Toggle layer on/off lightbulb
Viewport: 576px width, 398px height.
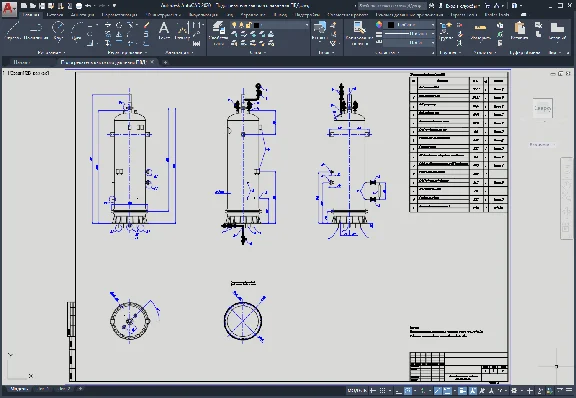click(234, 25)
